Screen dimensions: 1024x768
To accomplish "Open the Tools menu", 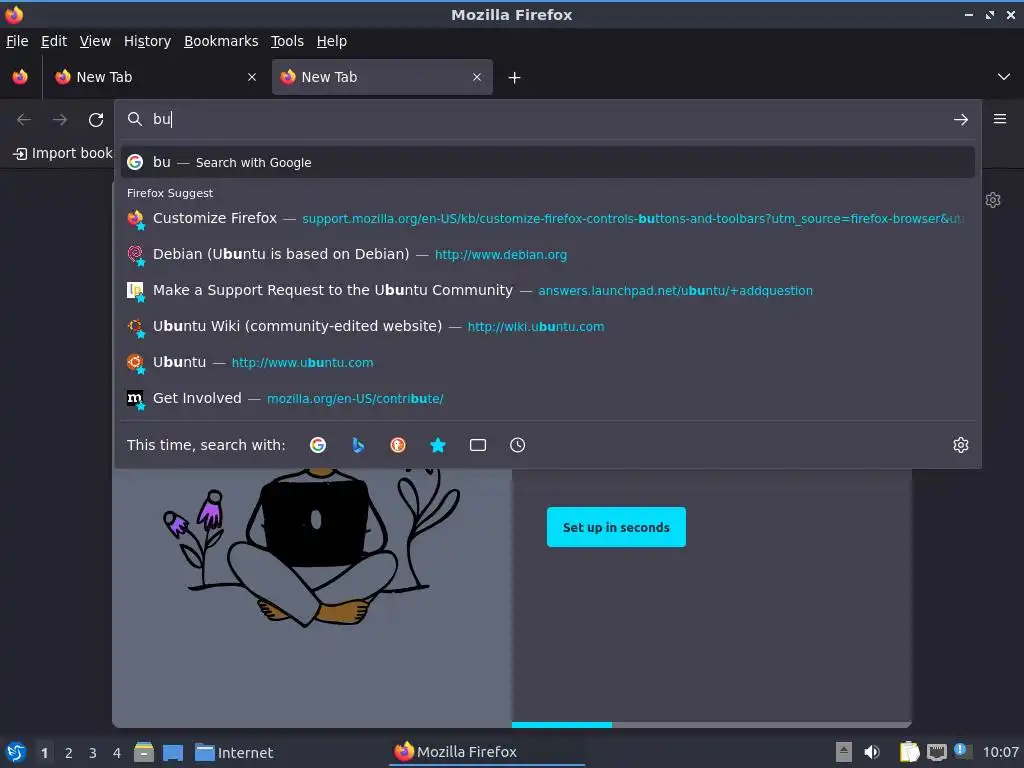I will [x=287, y=41].
